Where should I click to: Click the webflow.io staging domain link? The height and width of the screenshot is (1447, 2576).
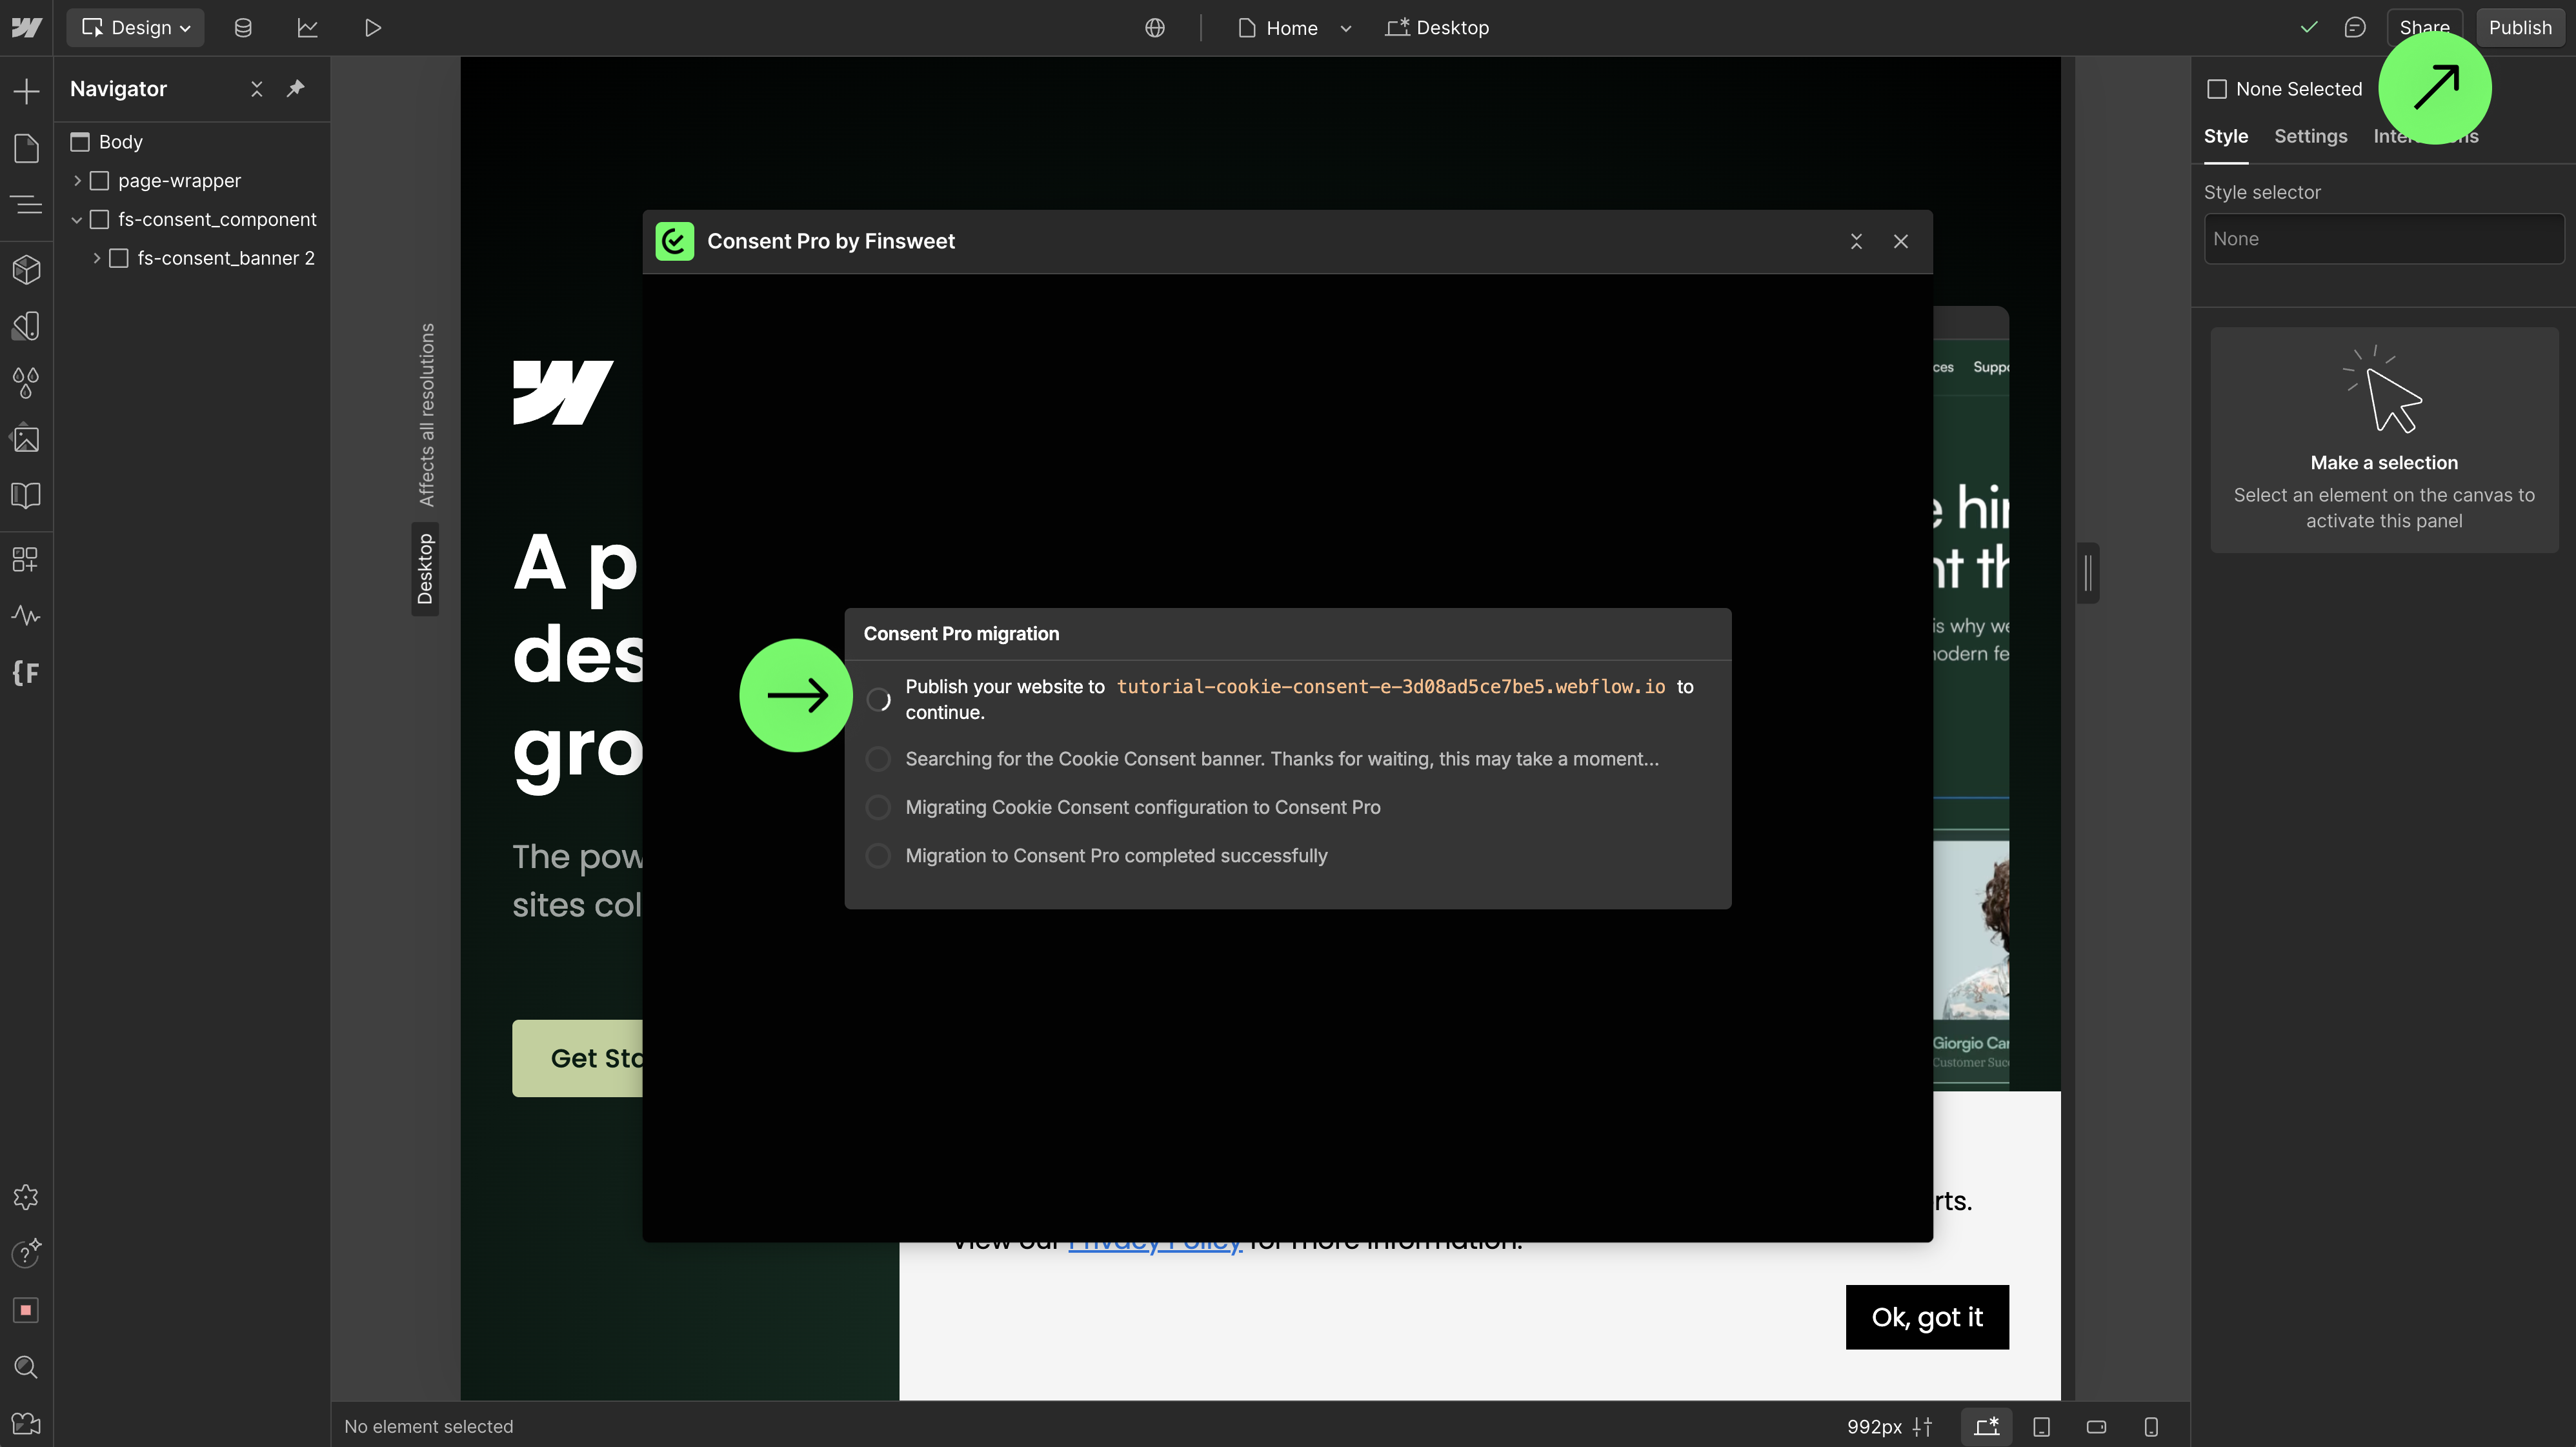(1391, 687)
